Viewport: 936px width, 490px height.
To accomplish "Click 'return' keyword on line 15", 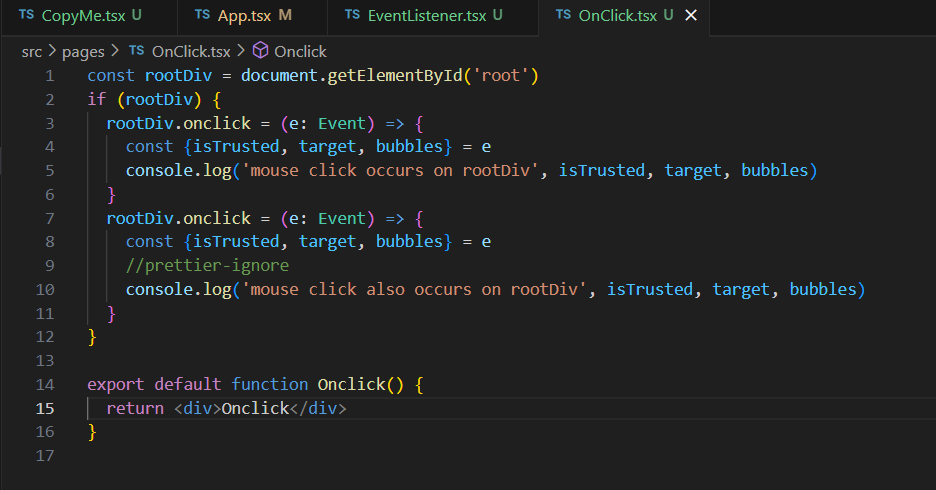I will (135, 408).
